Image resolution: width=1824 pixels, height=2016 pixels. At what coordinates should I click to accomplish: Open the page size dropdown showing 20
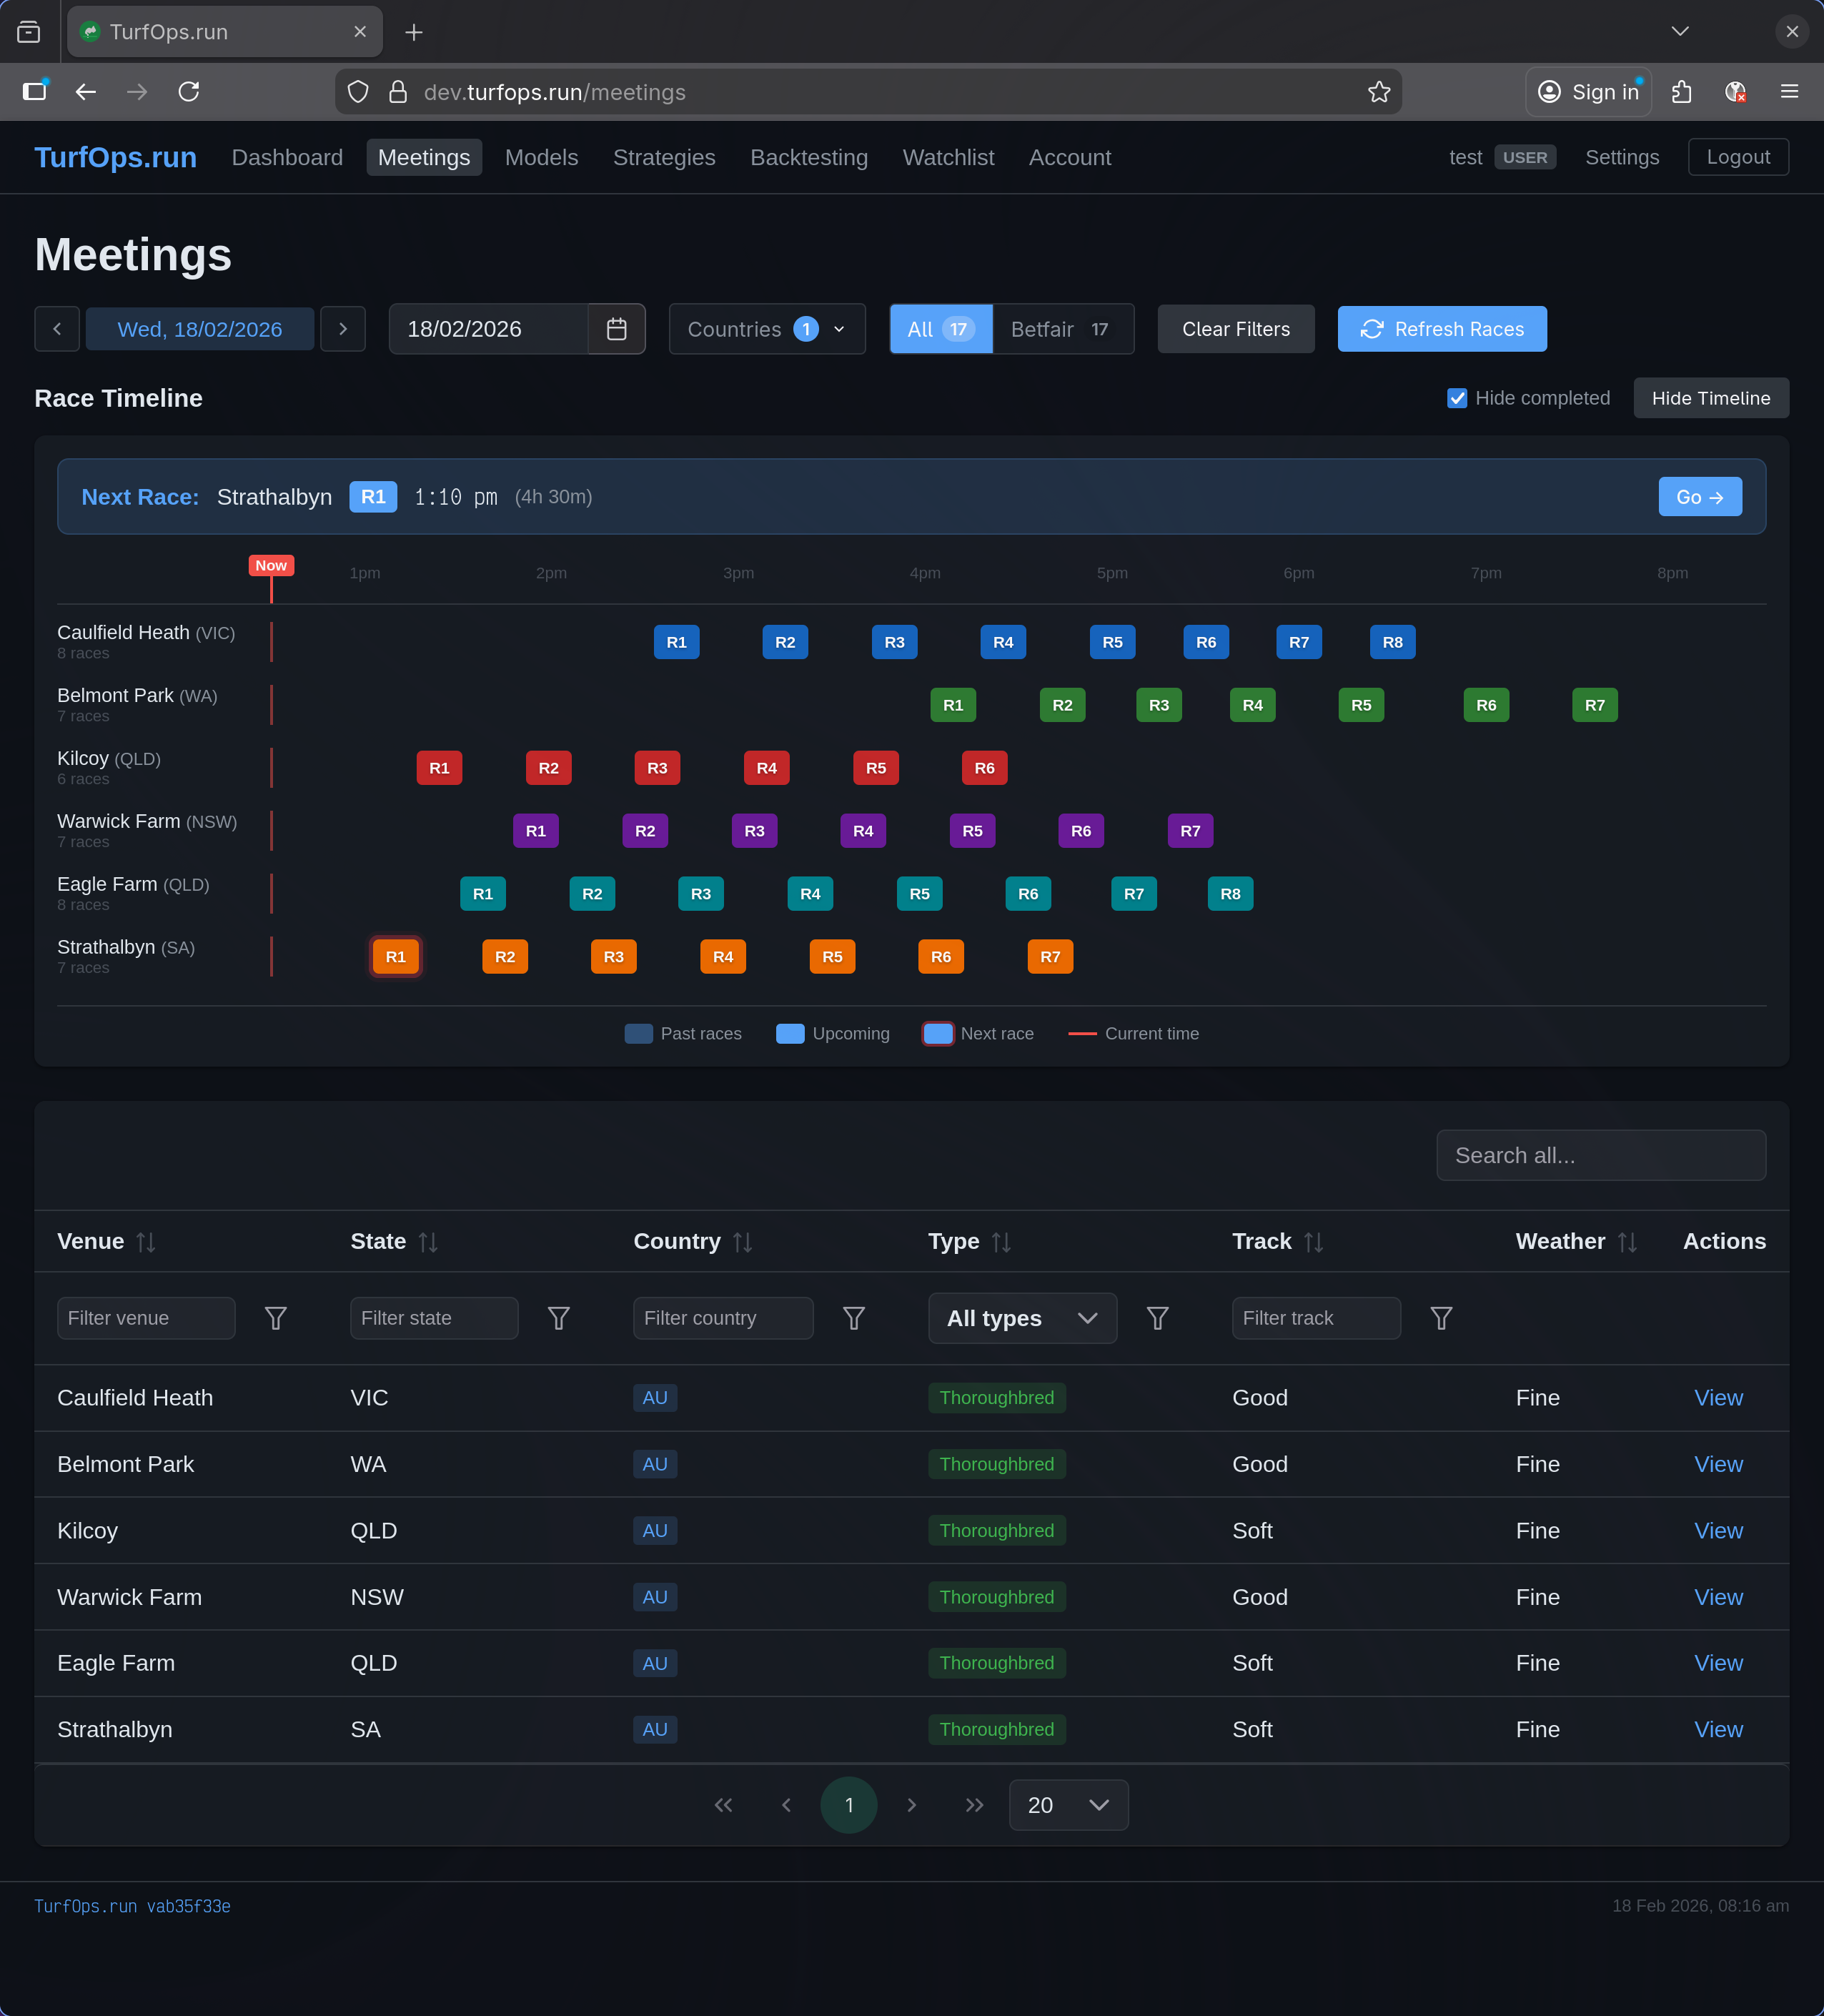point(1068,1805)
